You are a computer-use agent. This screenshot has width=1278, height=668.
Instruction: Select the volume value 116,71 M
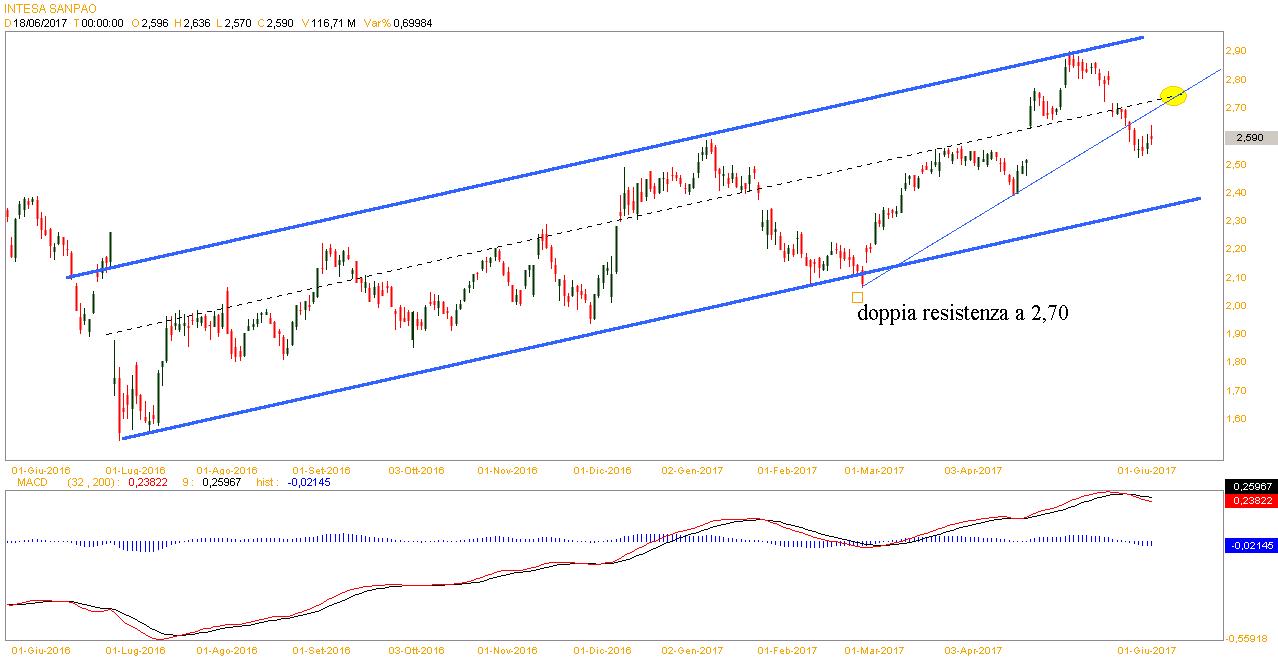coord(331,22)
